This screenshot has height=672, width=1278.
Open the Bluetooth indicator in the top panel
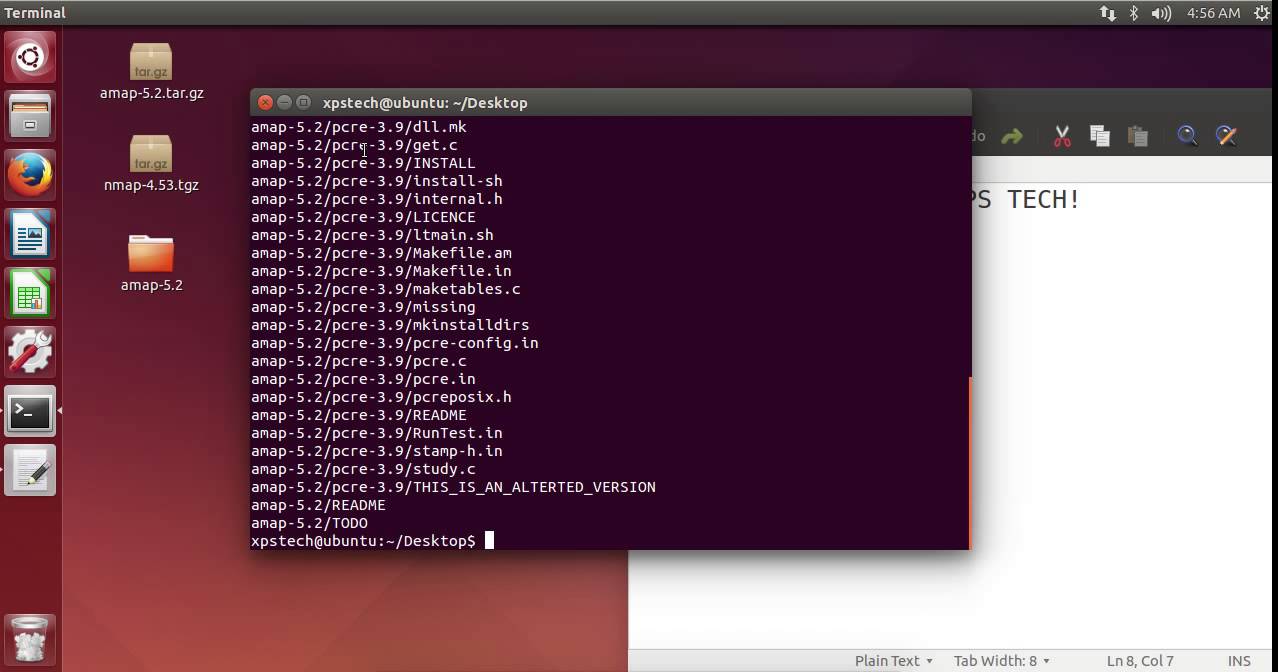click(1134, 13)
